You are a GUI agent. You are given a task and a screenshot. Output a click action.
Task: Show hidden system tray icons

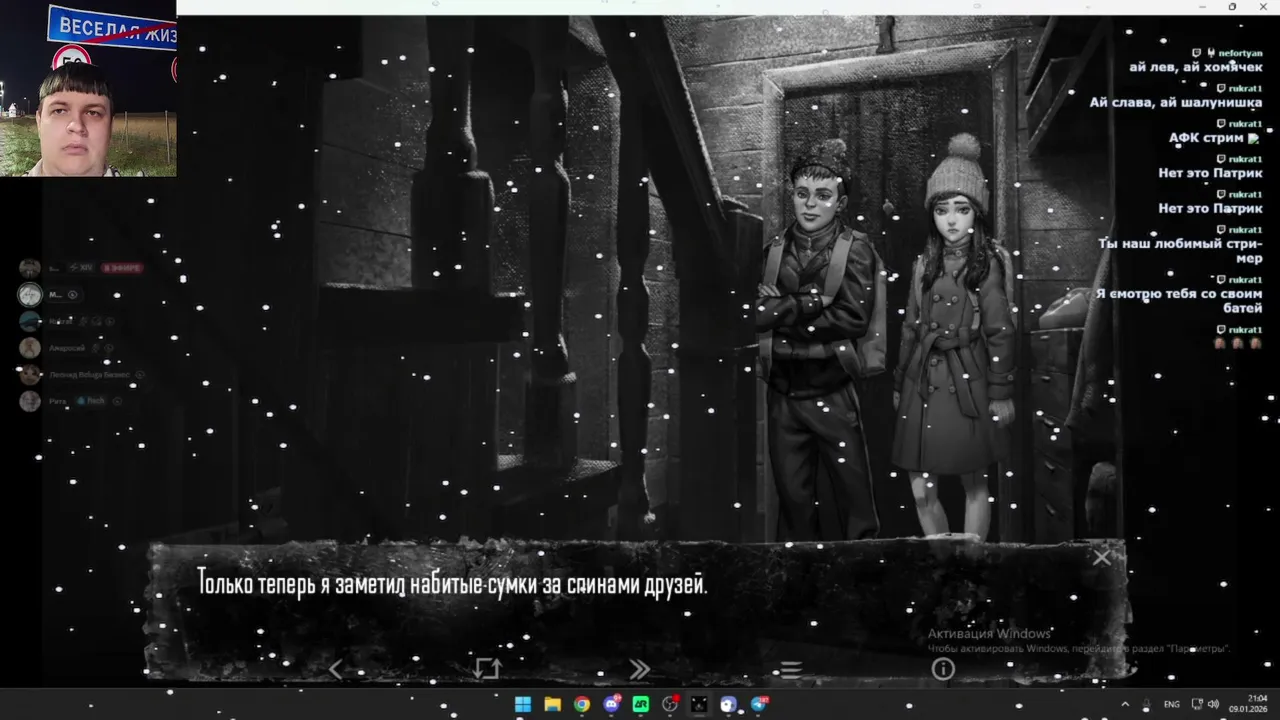click(1125, 704)
